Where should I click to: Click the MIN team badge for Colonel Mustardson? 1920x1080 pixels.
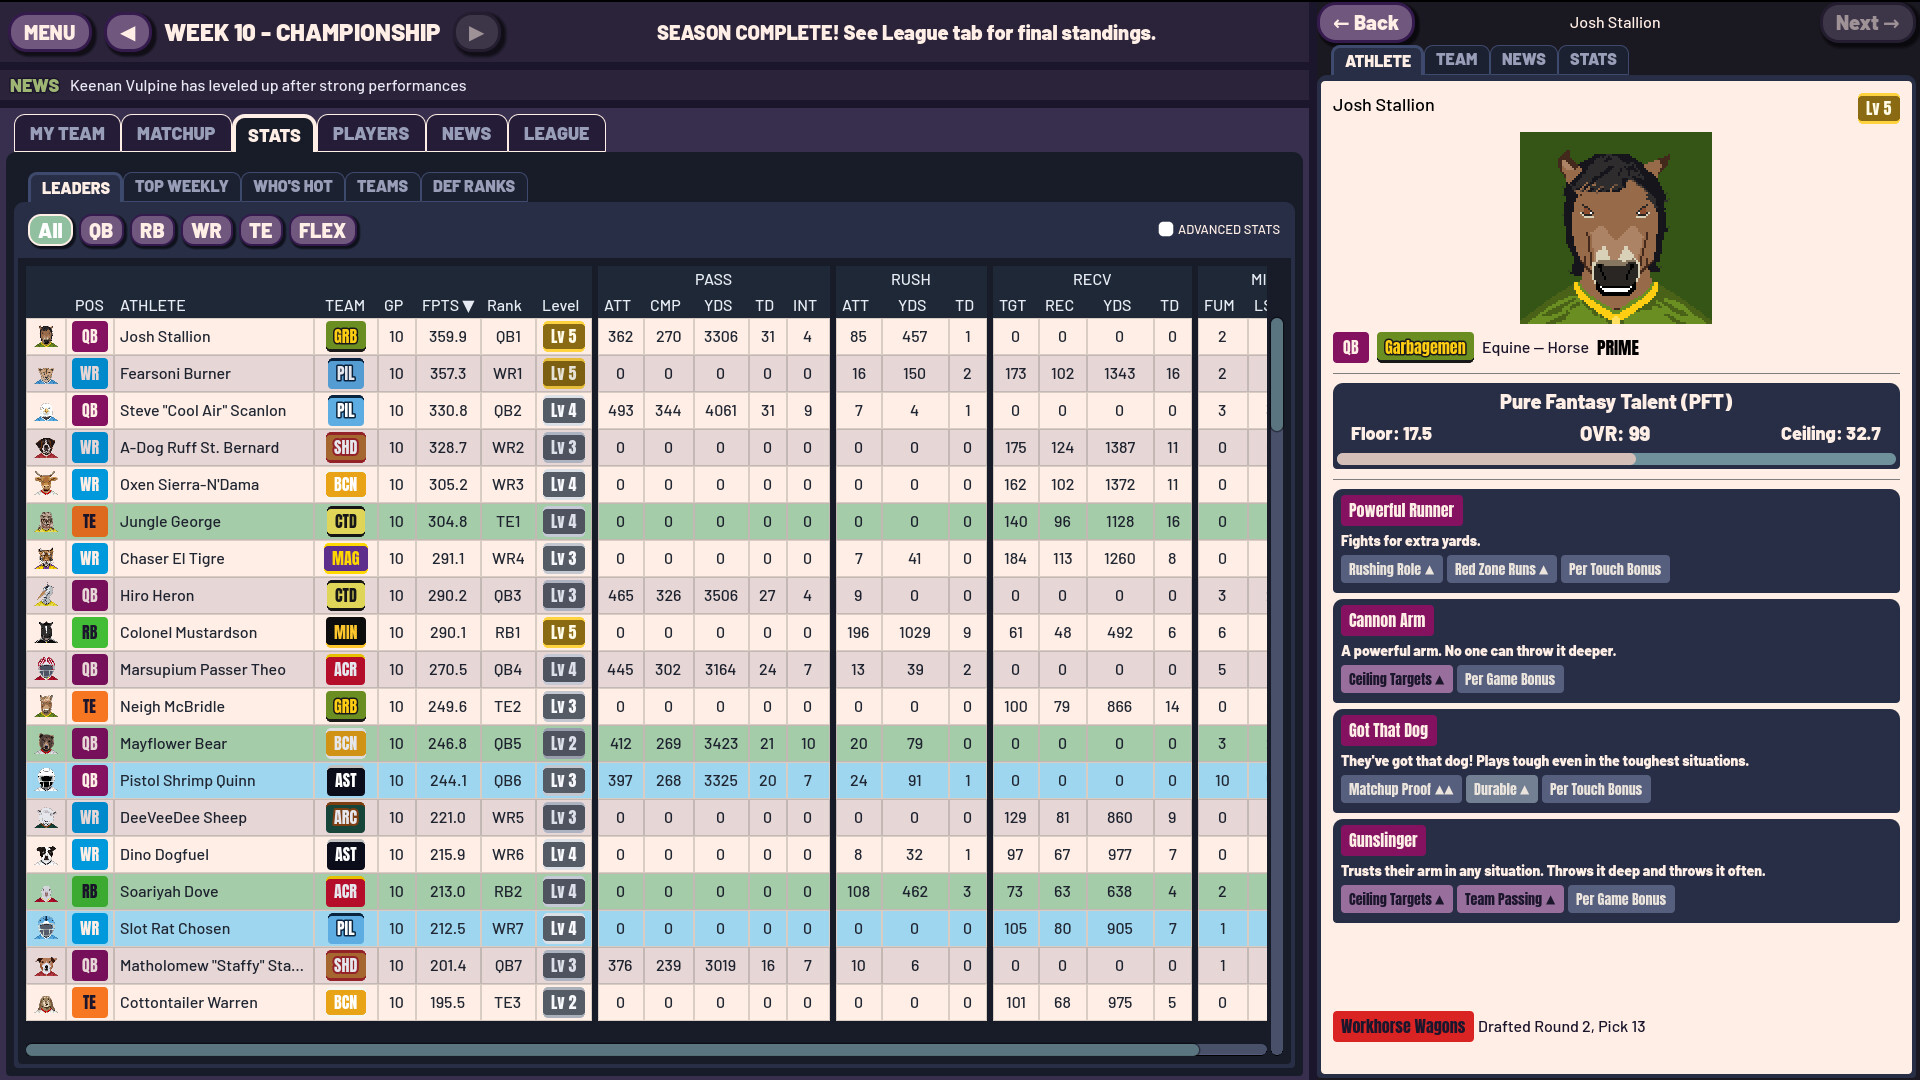(345, 633)
